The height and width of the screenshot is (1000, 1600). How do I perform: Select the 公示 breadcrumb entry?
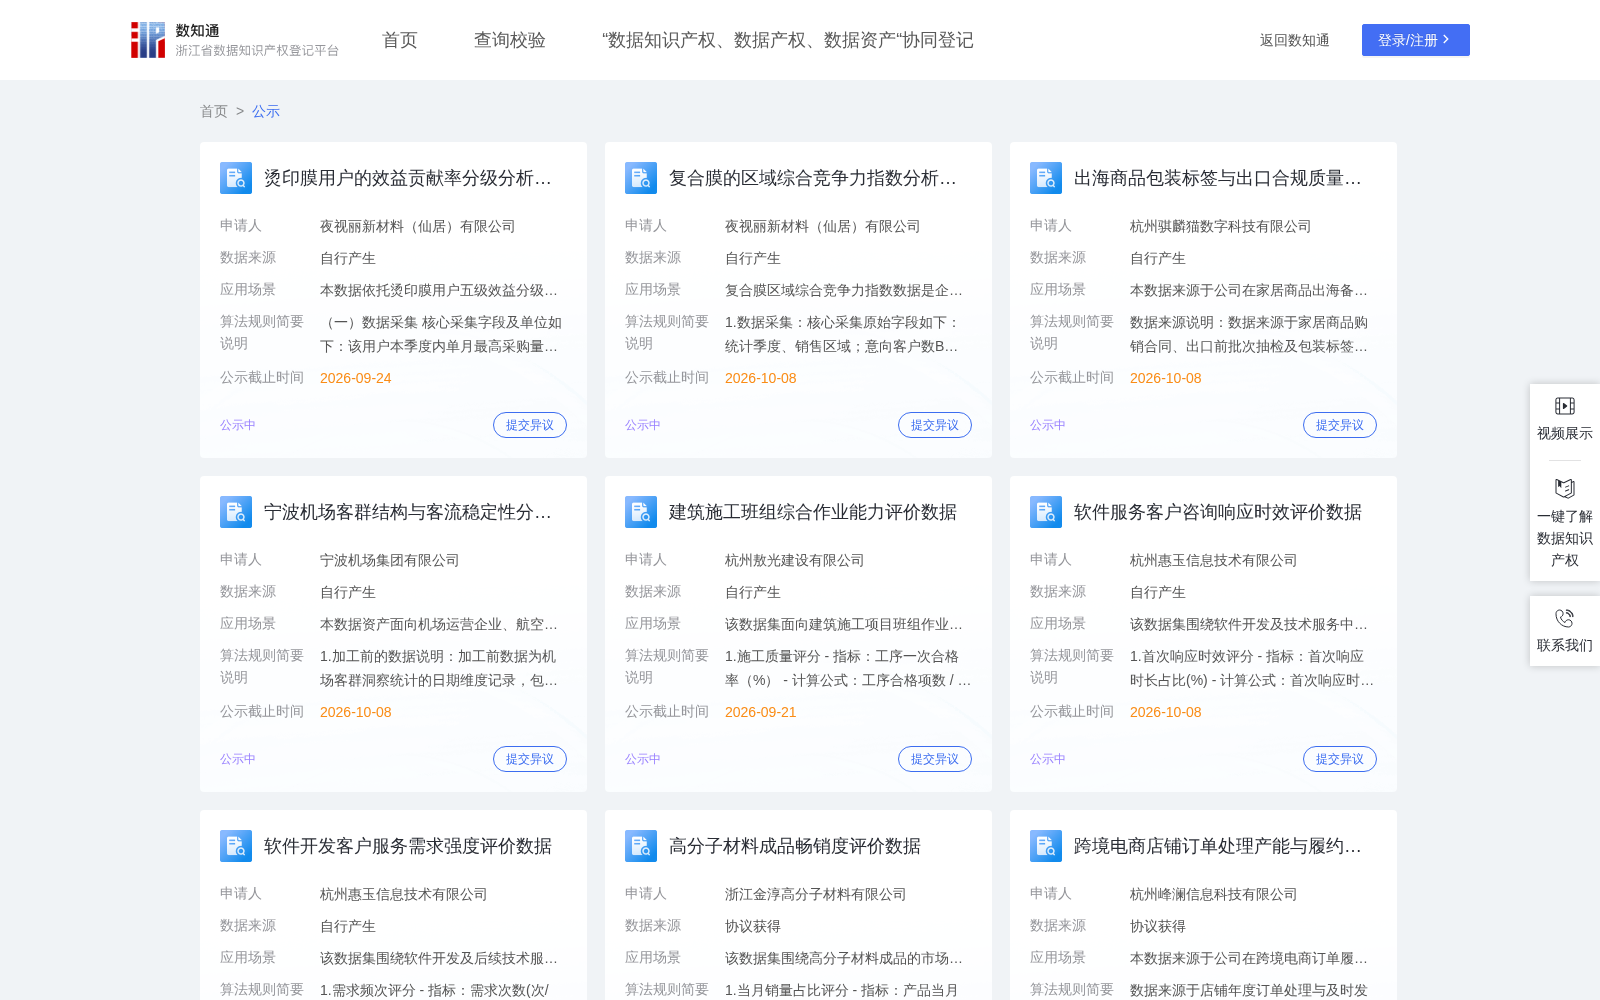[x=266, y=111]
